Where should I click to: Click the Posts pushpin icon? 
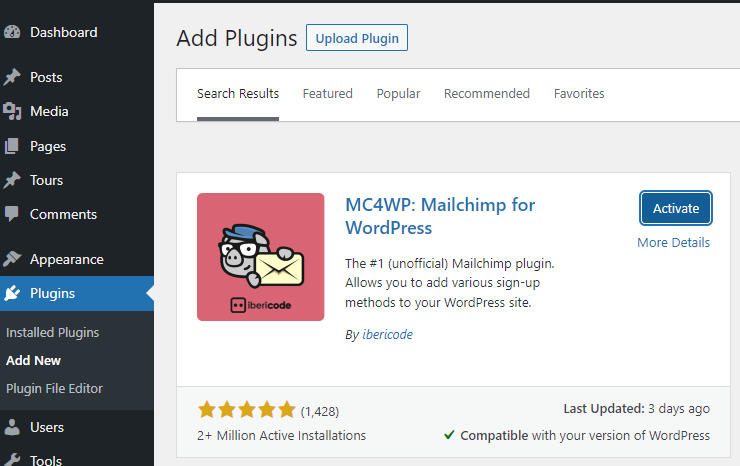[x=12, y=77]
